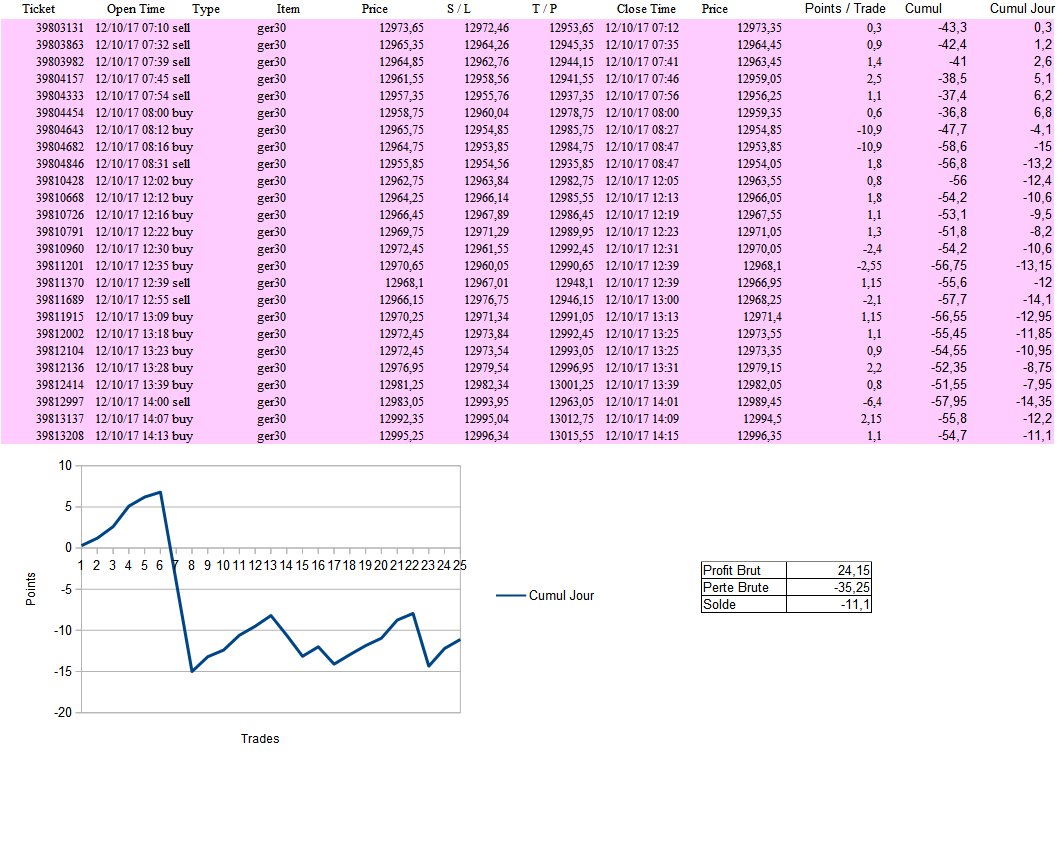Select open time 12/10/17 12:55 sell
The width and height of the screenshot is (1057, 847).
tap(142, 299)
